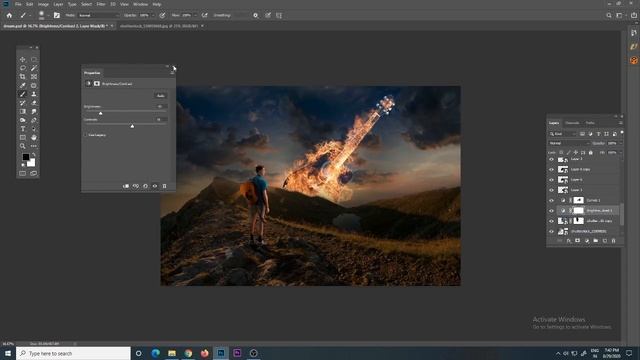The width and height of the screenshot is (640, 360).
Task: Select the Eyedropper tool
Action: (x=22, y=85)
